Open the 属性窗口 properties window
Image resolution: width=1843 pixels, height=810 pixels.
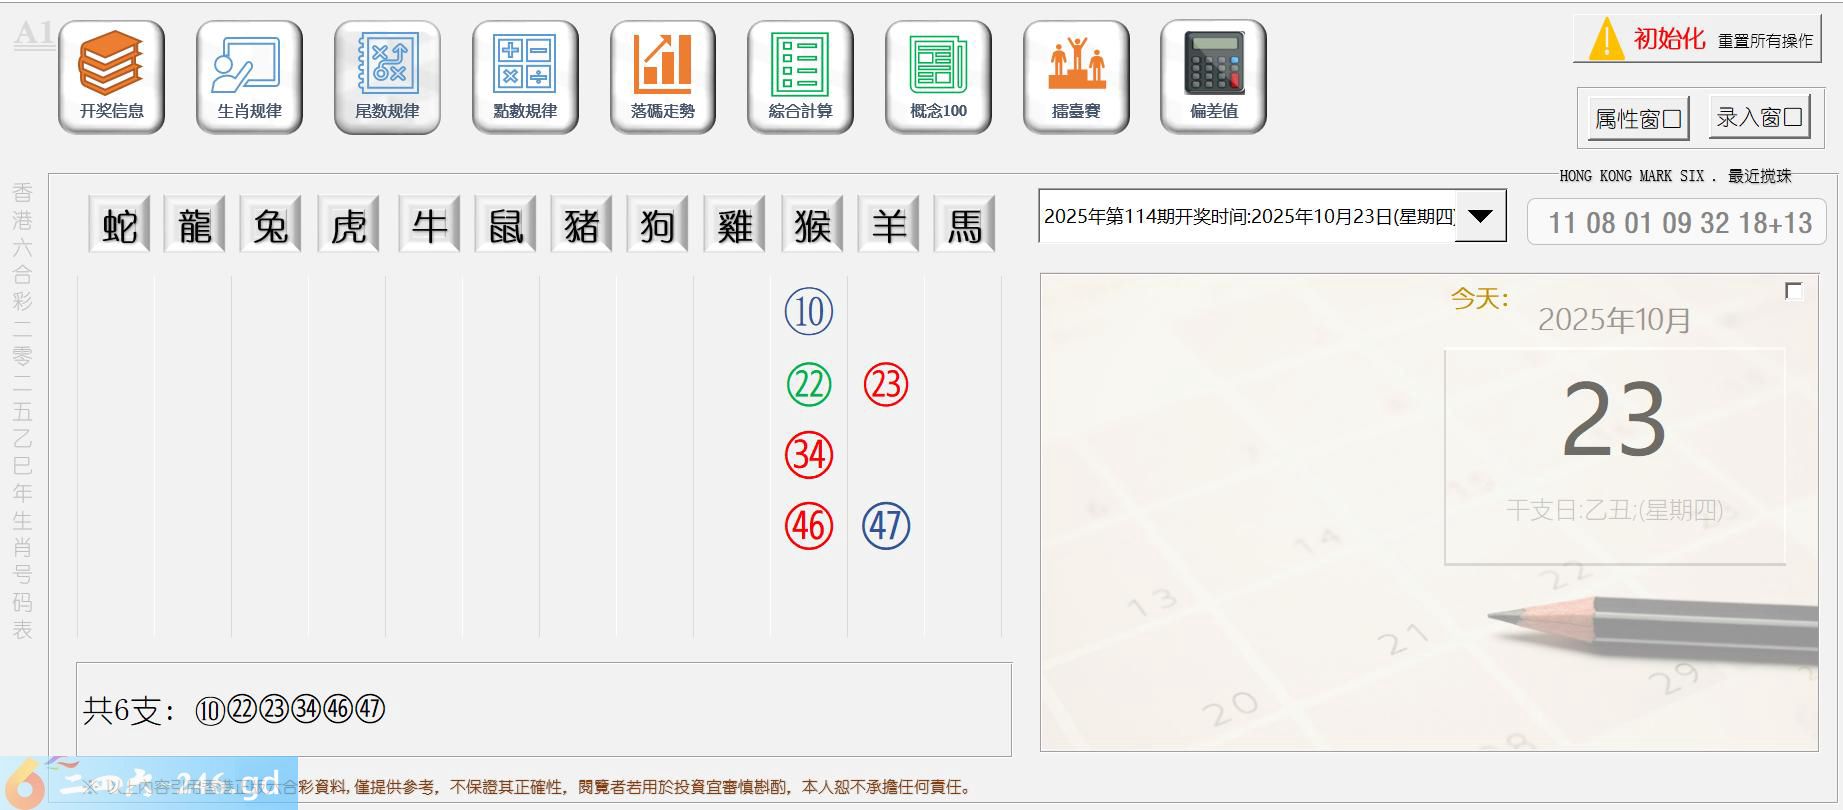pyautogui.click(x=1638, y=119)
